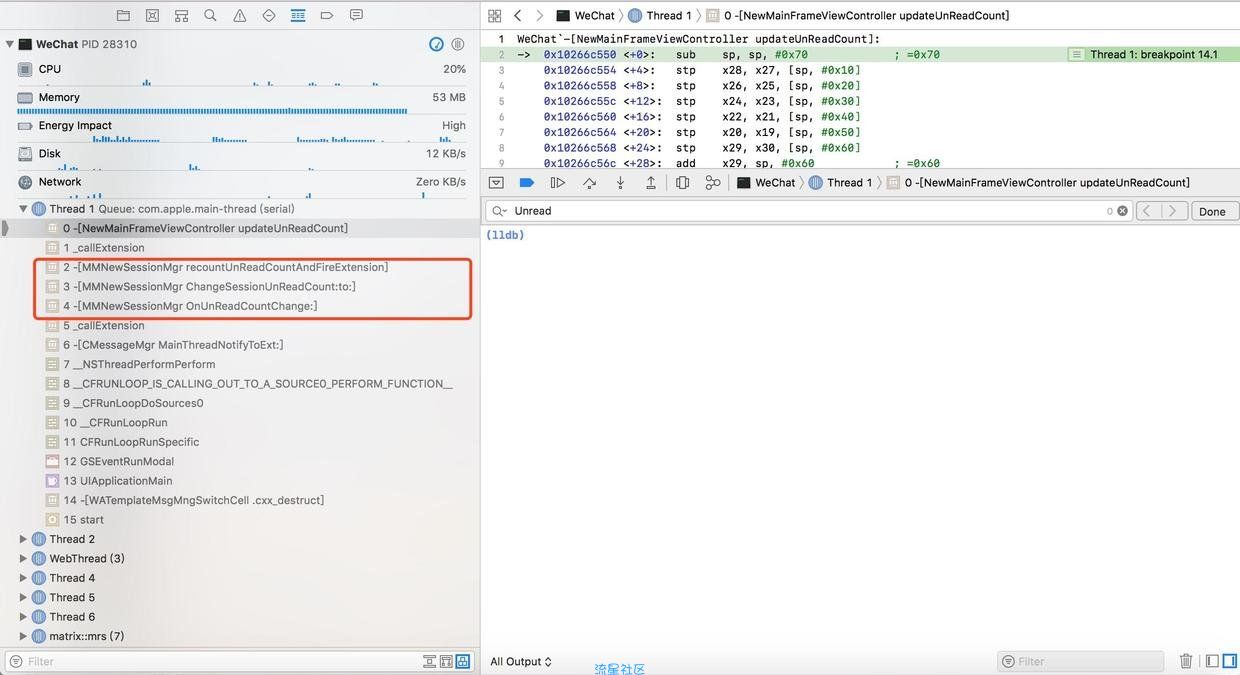Open the Issue navigator warning icon

pyautogui.click(x=239, y=16)
